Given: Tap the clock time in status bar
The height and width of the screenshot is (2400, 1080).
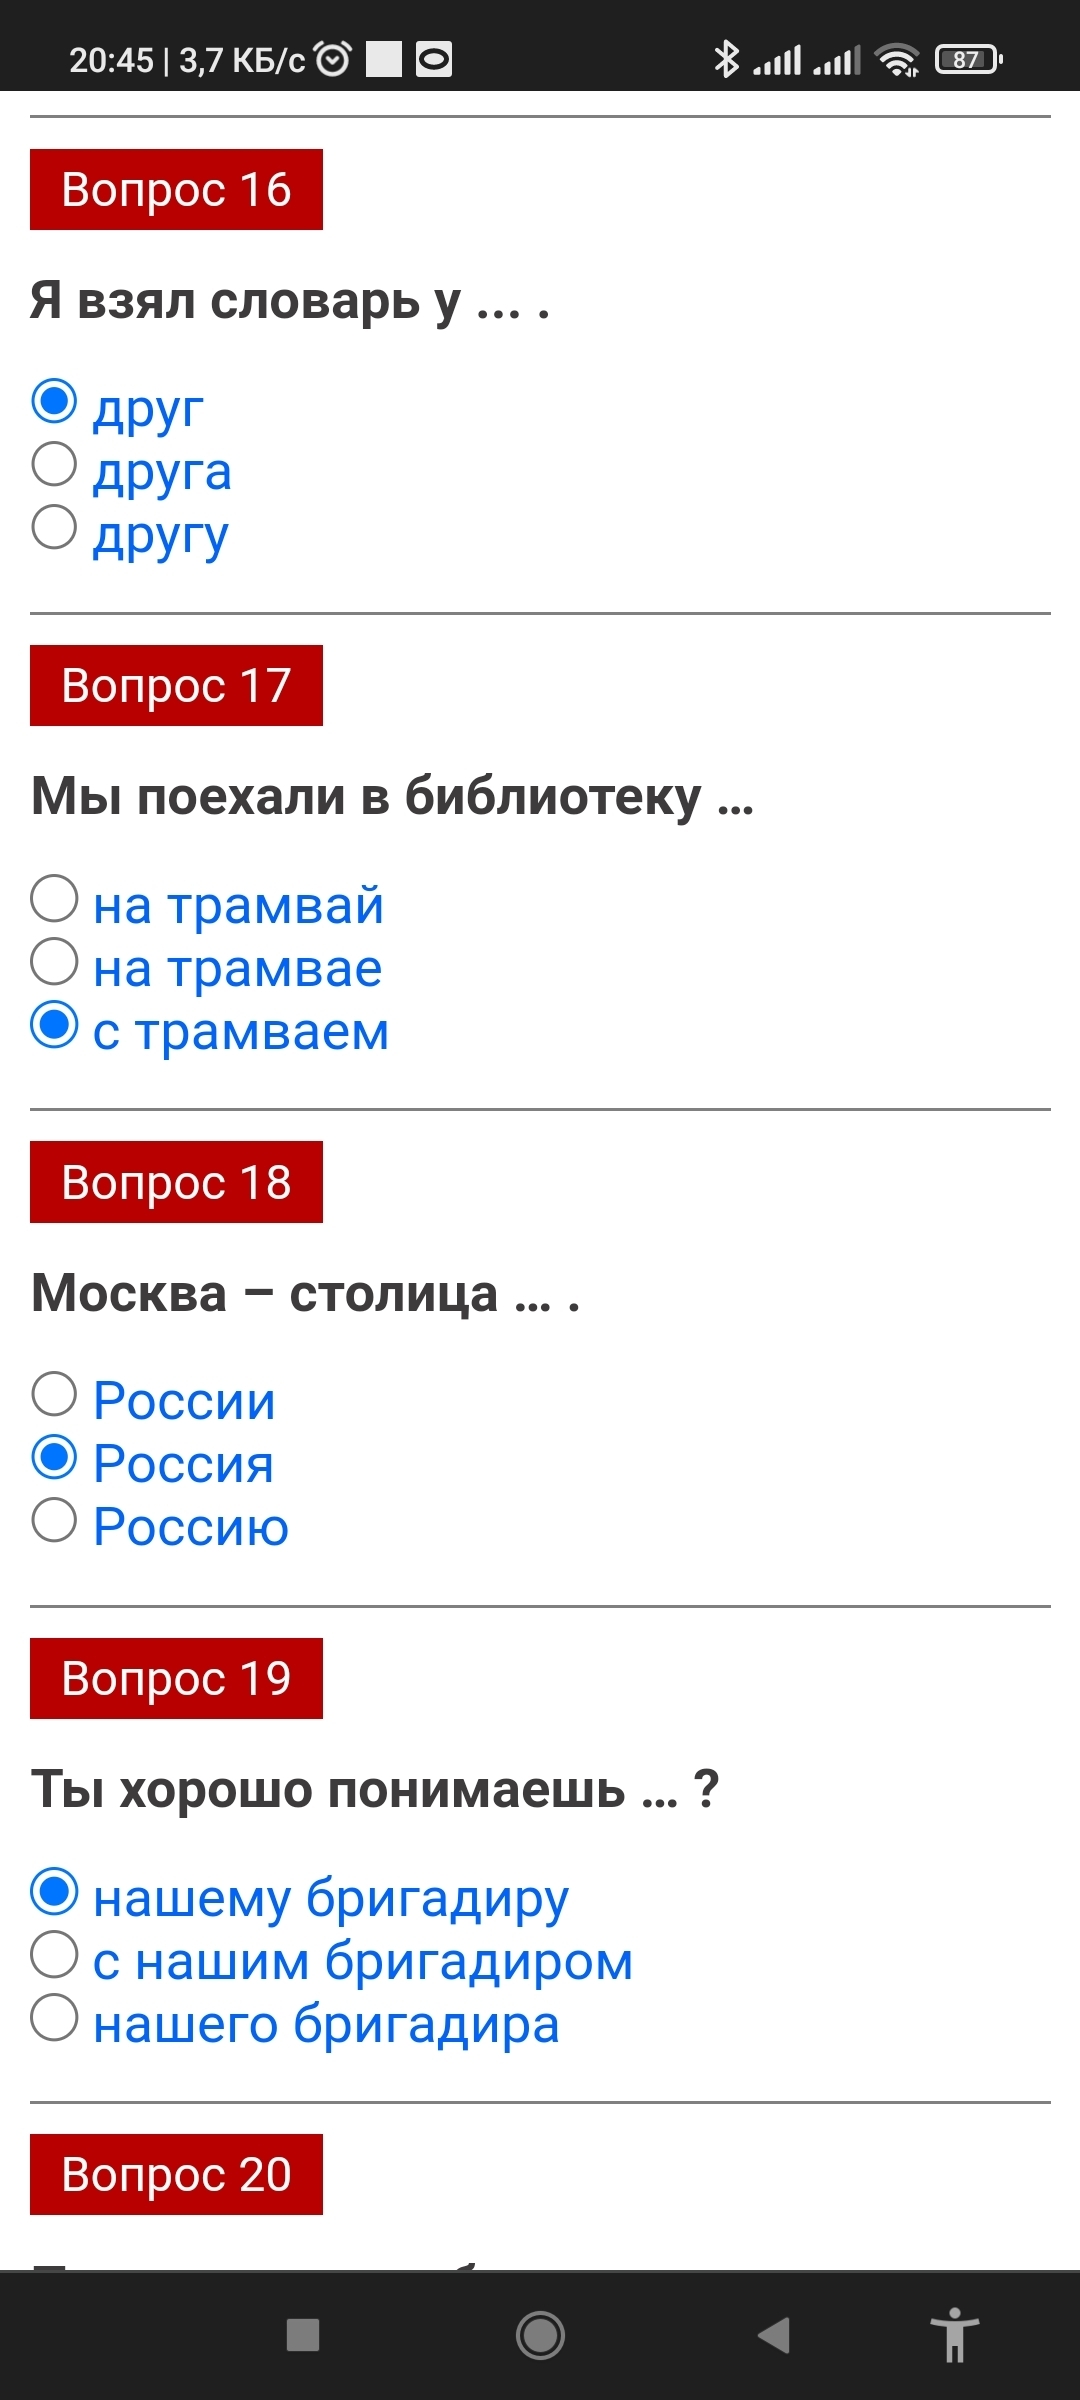Looking at the screenshot, I should 110,60.
